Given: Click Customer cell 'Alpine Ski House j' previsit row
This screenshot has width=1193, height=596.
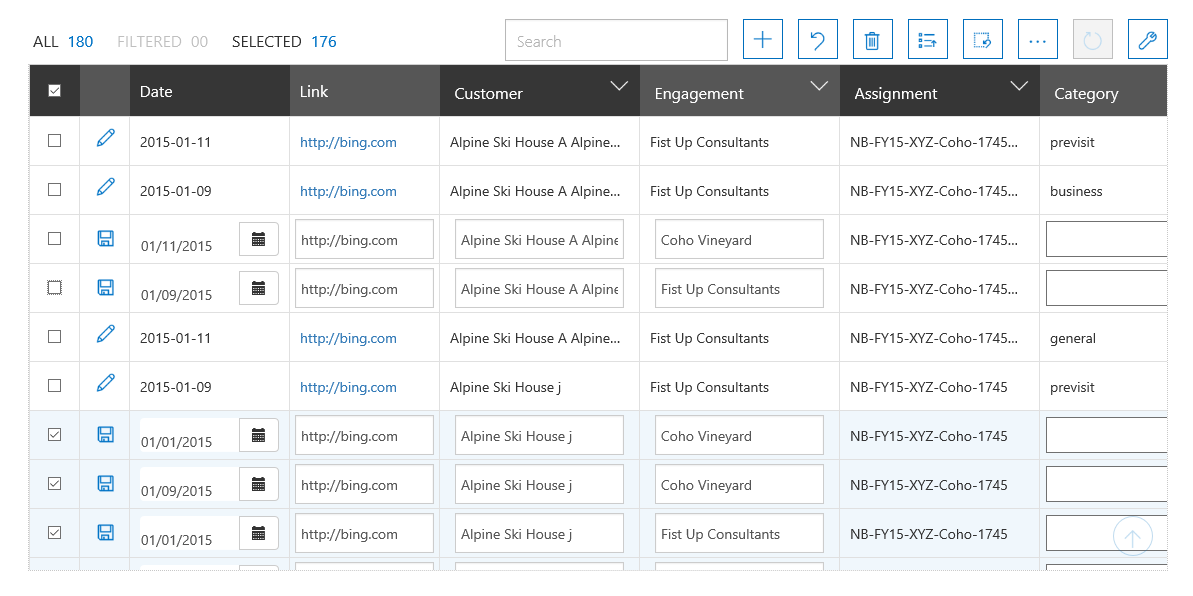Looking at the screenshot, I should tap(539, 386).
